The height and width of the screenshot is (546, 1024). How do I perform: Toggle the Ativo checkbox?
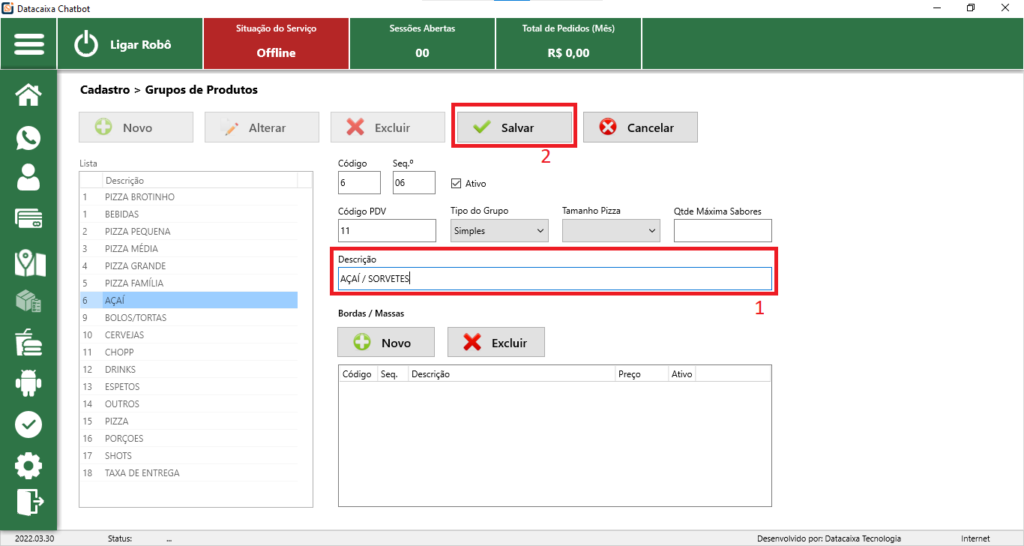[x=457, y=184]
